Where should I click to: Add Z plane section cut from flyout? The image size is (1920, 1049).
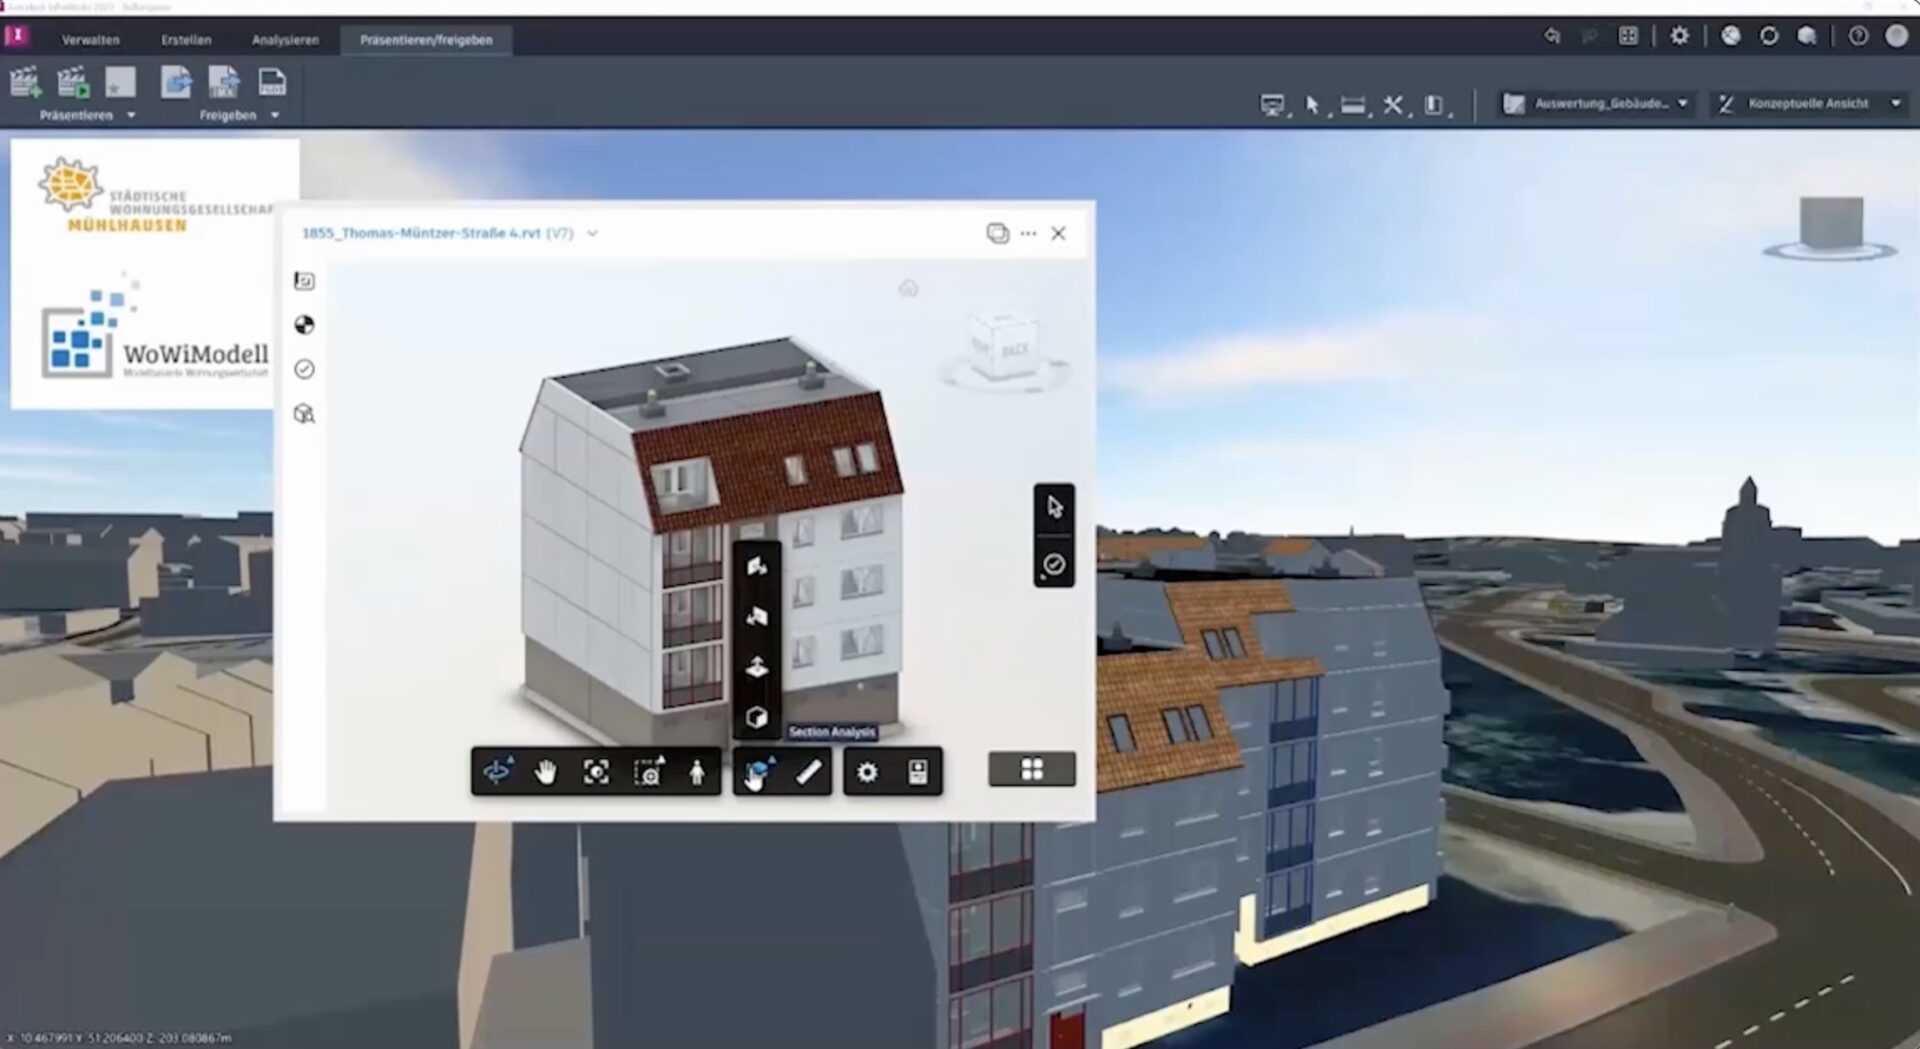(x=756, y=667)
